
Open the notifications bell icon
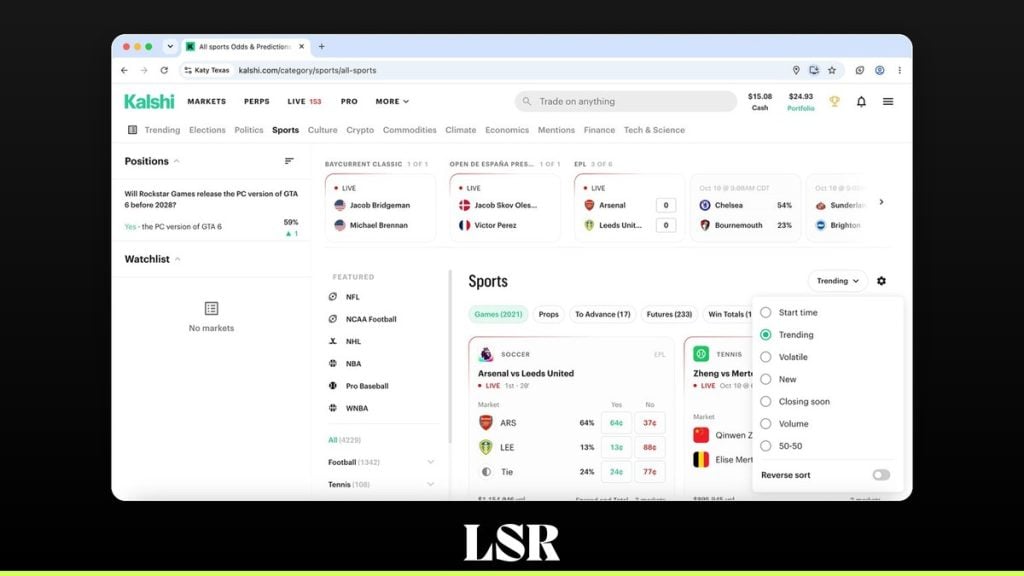pyautogui.click(x=861, y=101)
